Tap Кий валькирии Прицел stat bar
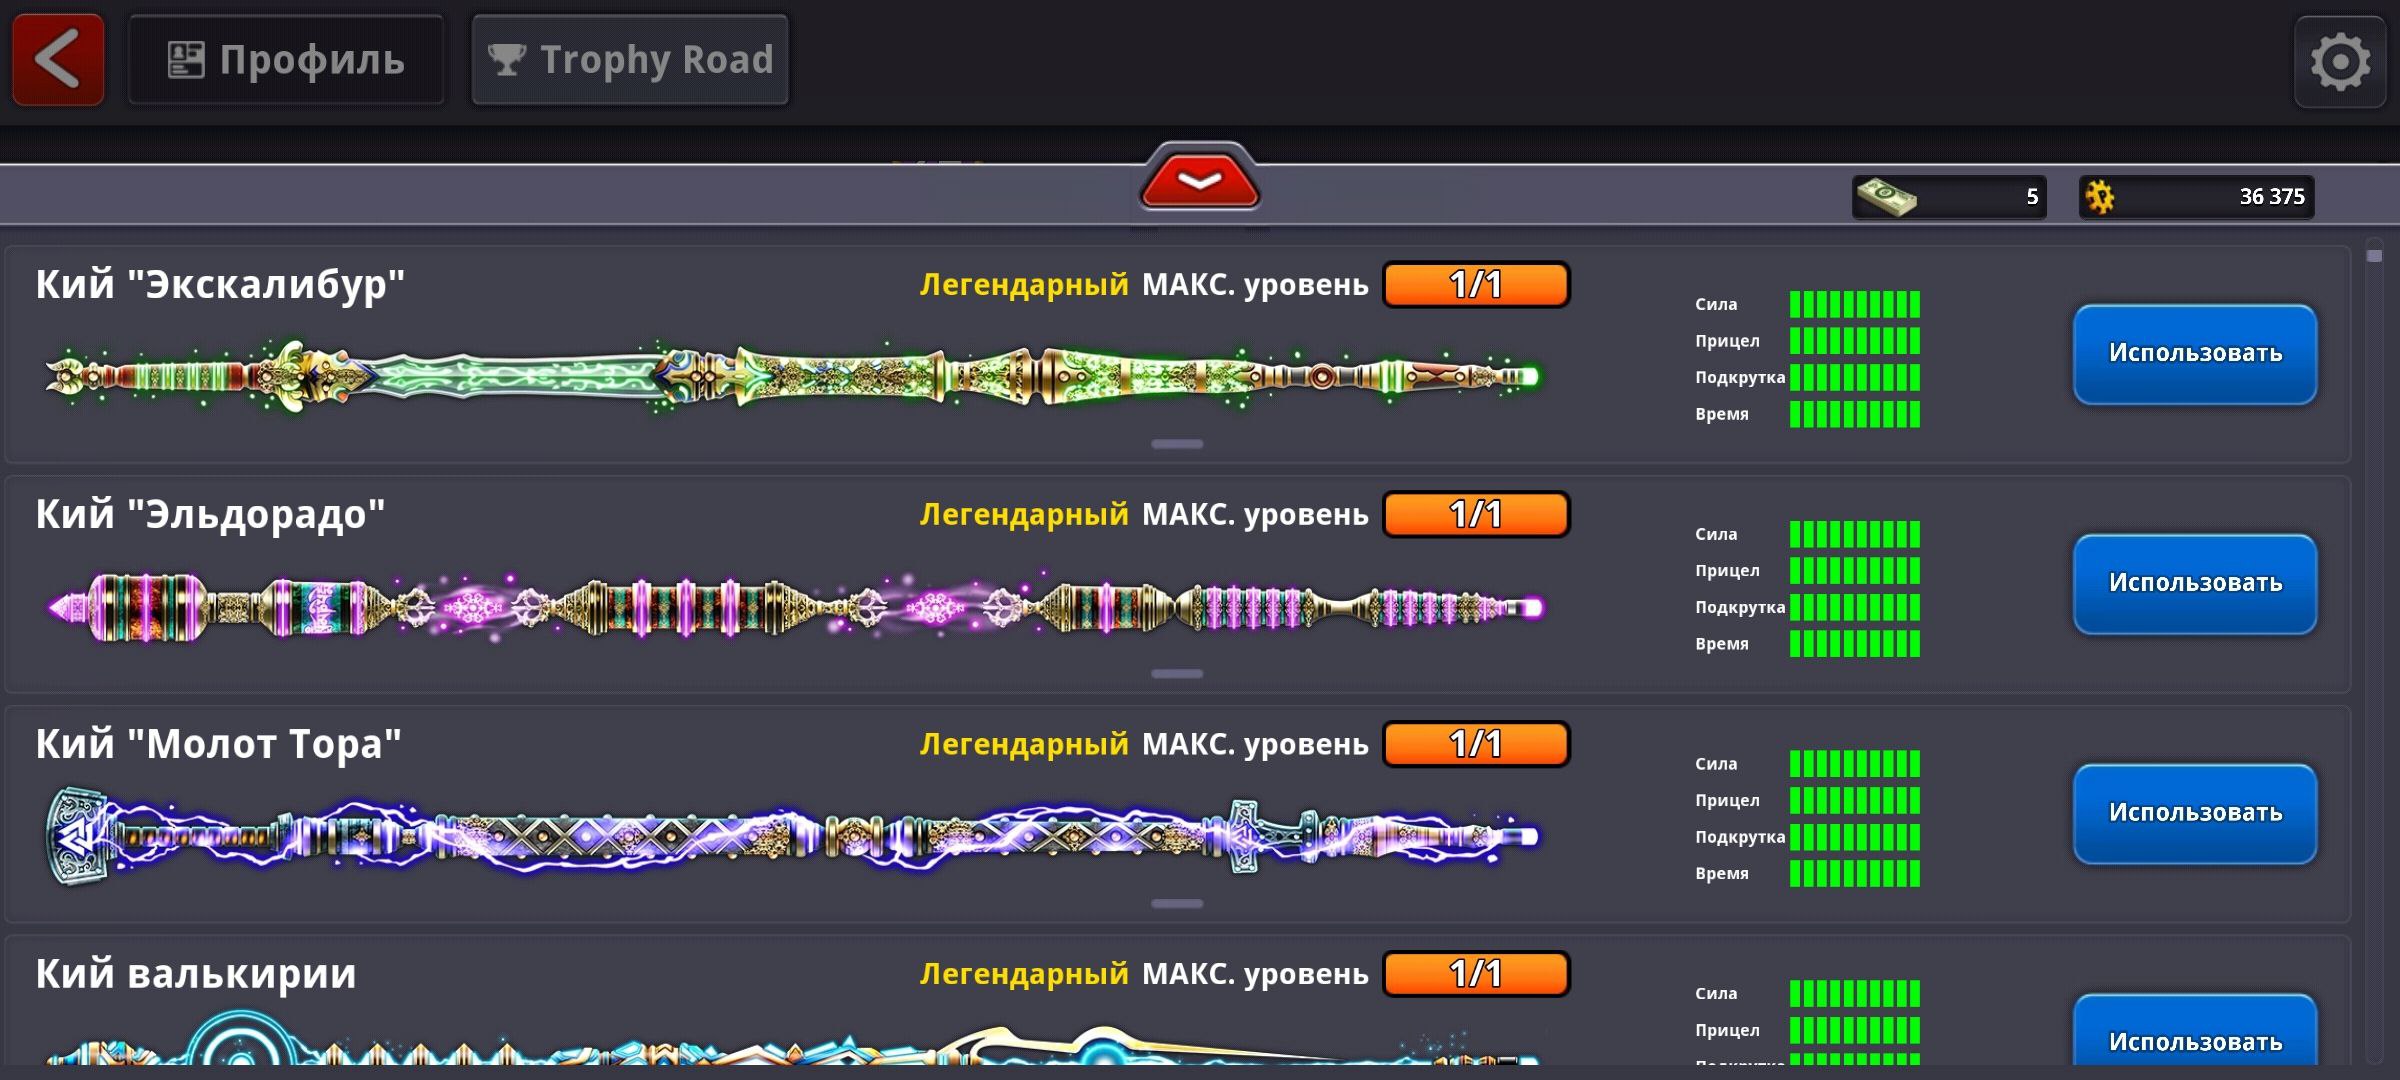Viewport: 2400px width, 1080px height. [x=1855, y=1031]
